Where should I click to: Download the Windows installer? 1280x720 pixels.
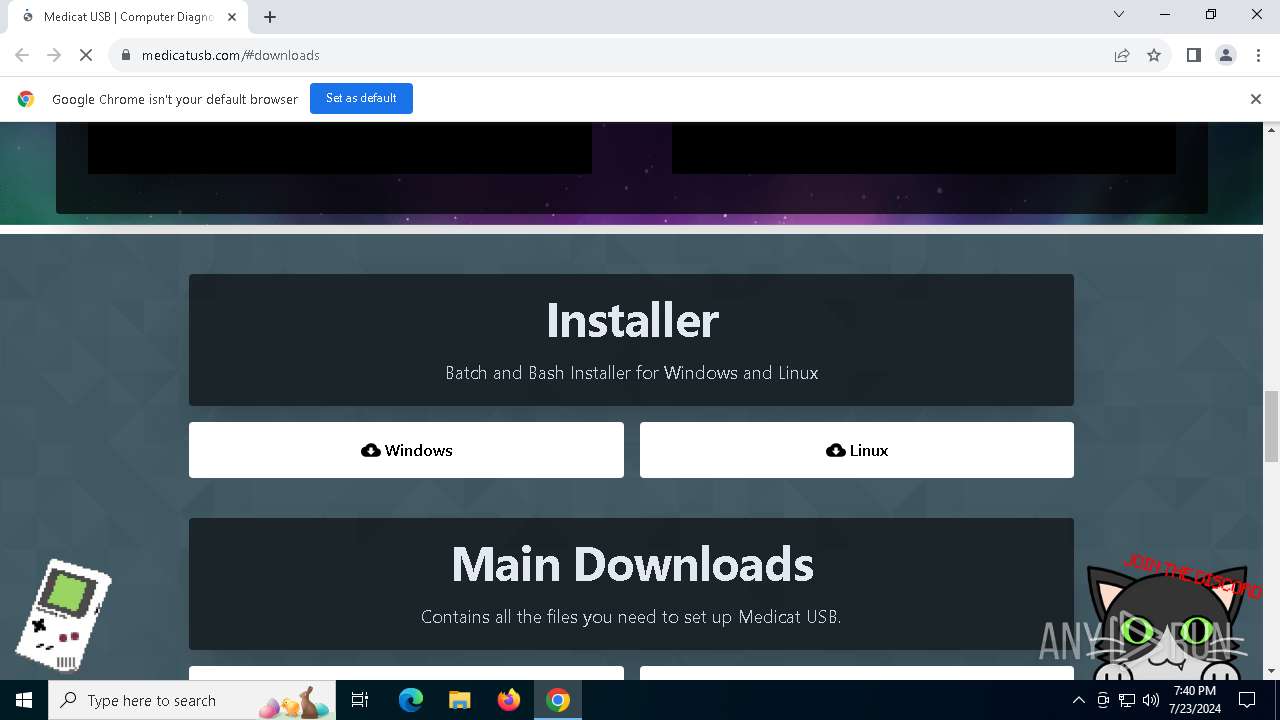(x=406, y=450)
